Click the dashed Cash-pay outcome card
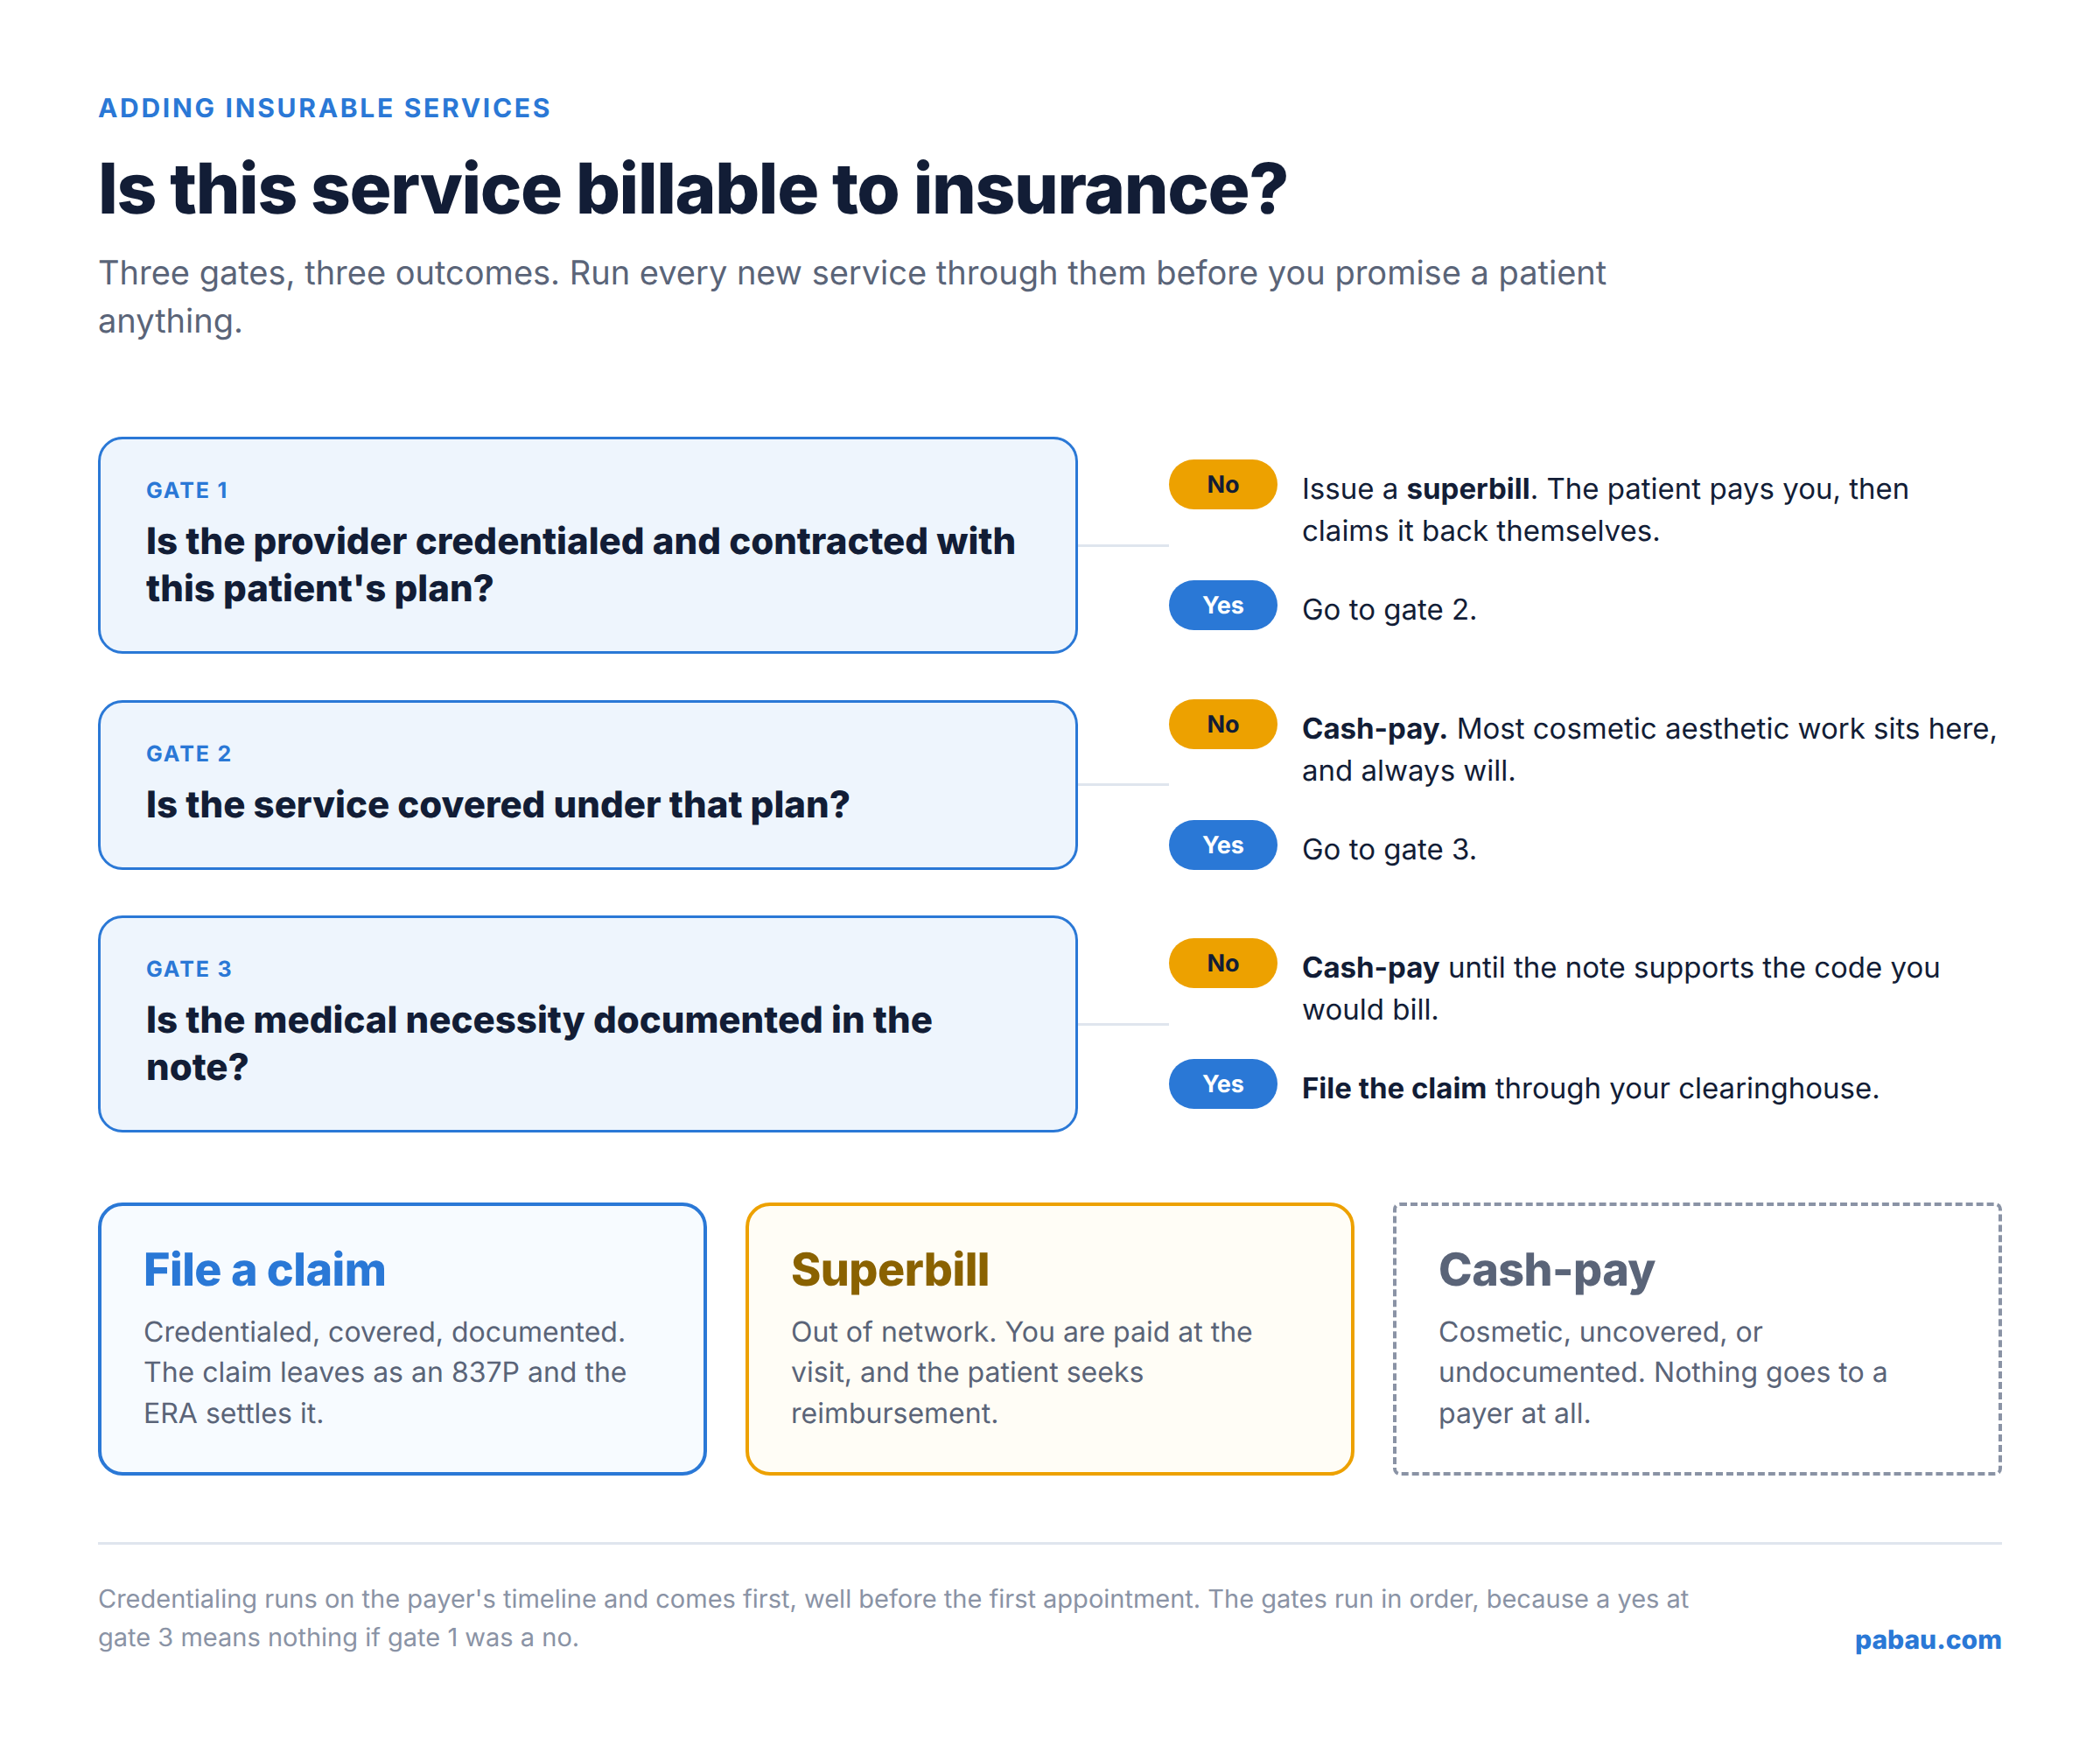Viewport: 2100px width, 1753px height. click(1697, 1339)
